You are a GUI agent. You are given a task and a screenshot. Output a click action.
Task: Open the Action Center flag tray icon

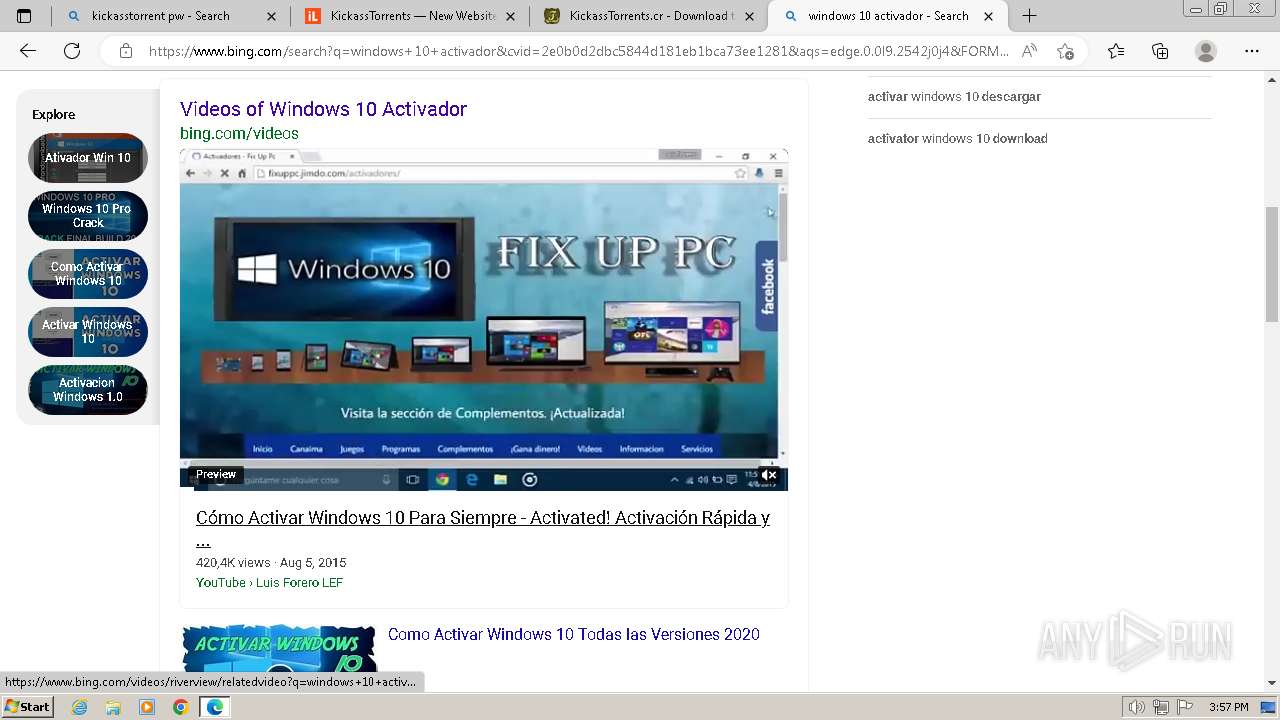[x=1185, y=707]
